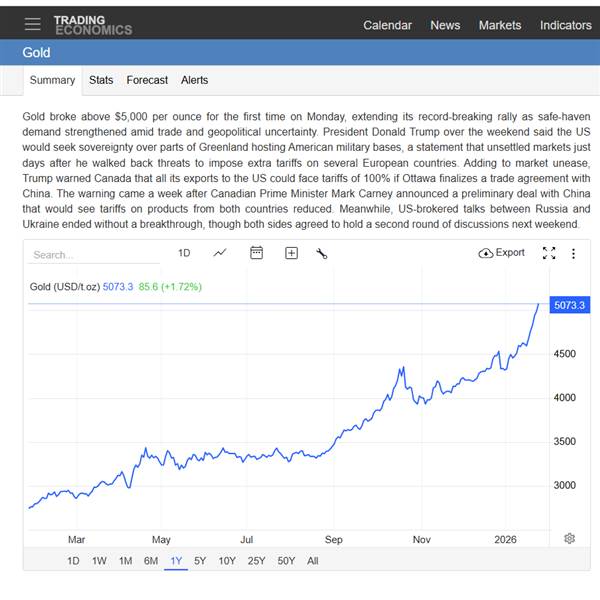Click the 5073.3 price marker on axis
This screenshot has height=600, width=600.
coord(569,305)
